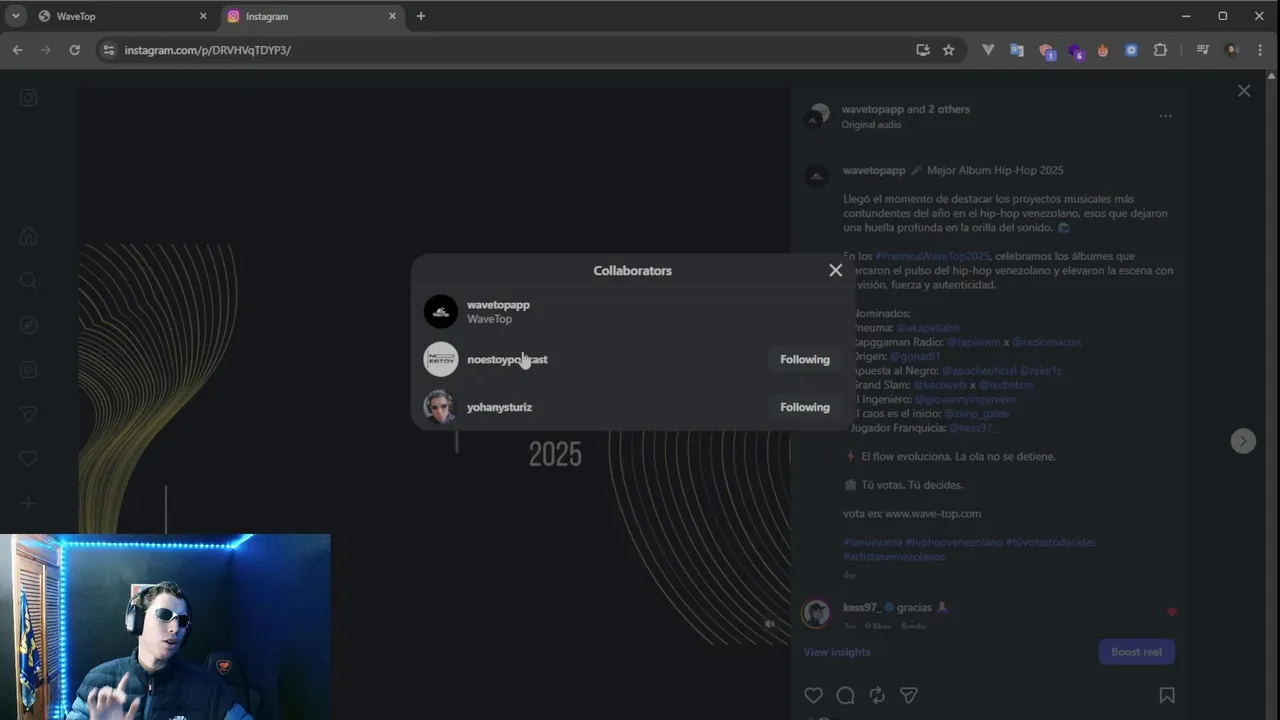Open Notifications heart in sidebar
The width and height of the screenshot is (1280, 720).
(x=29, y=458)
